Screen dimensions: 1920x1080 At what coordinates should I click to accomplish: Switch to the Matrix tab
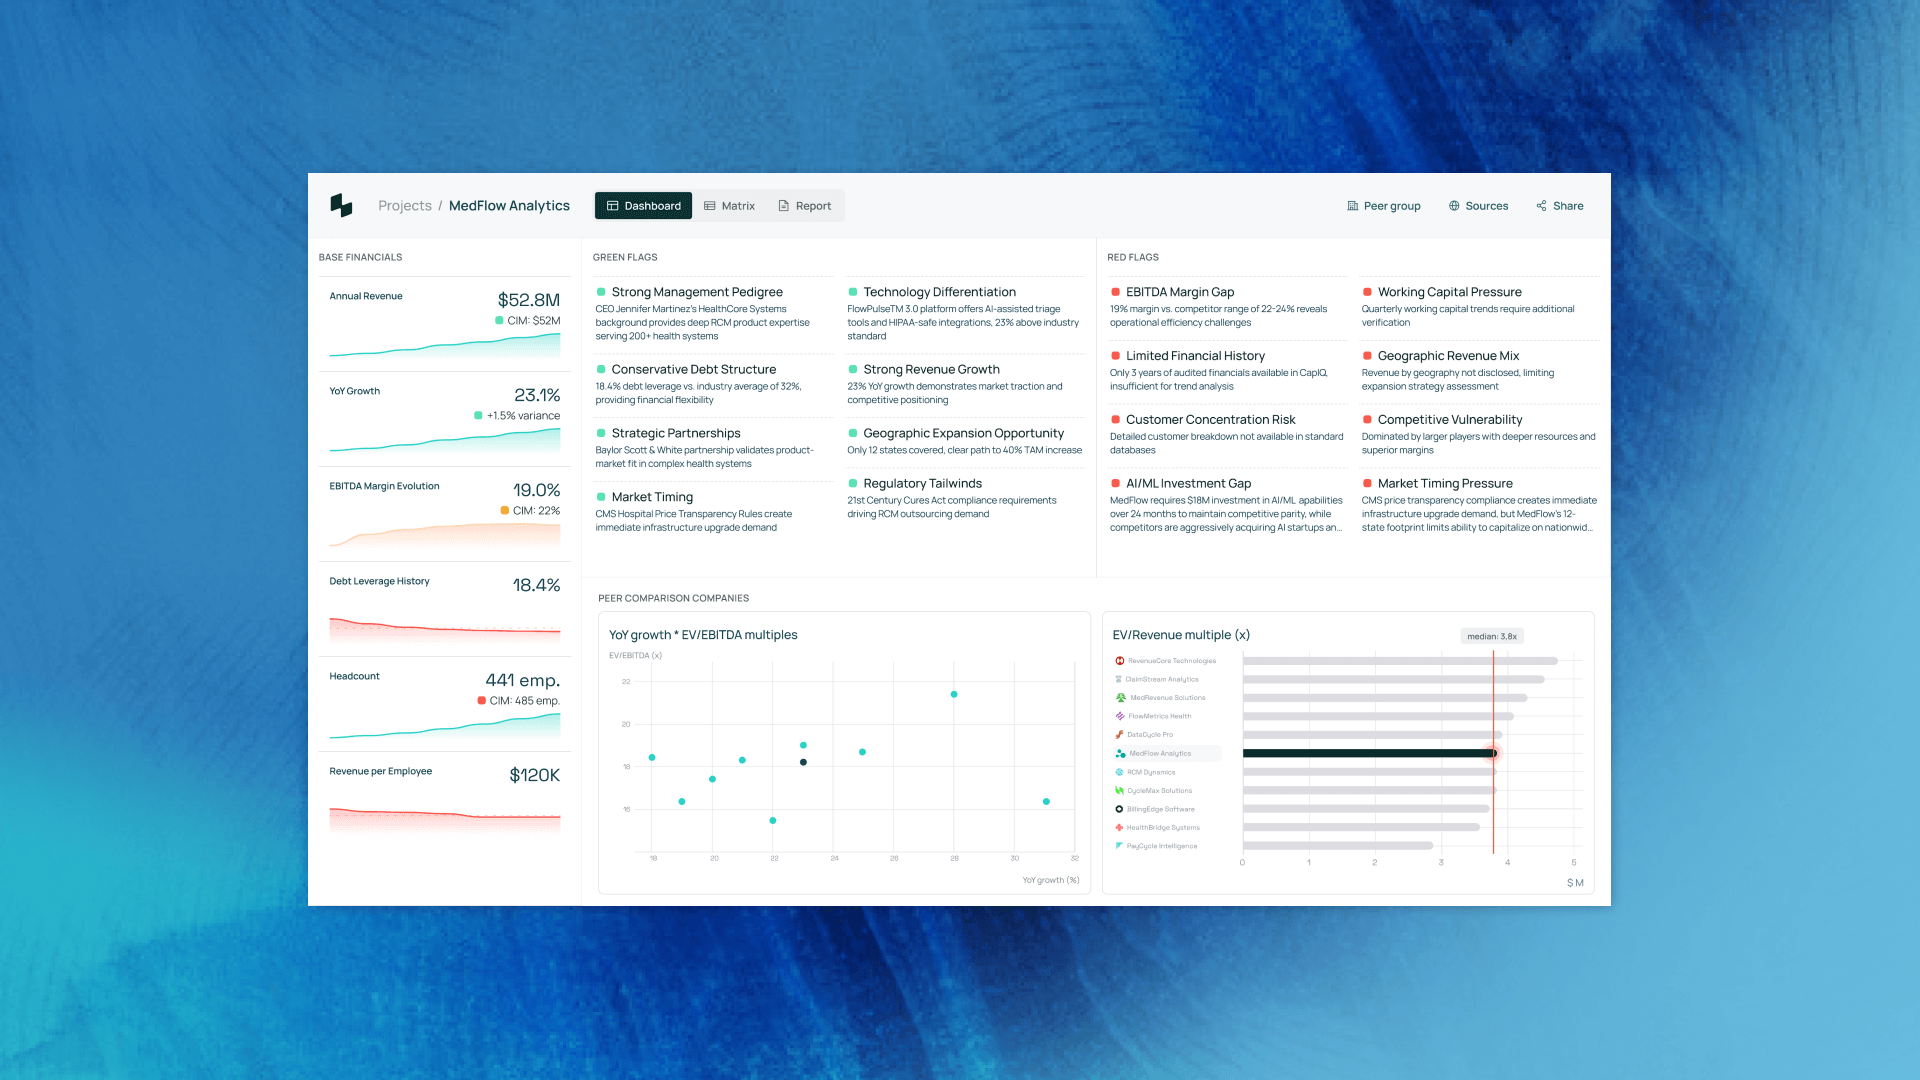(729, 205)
